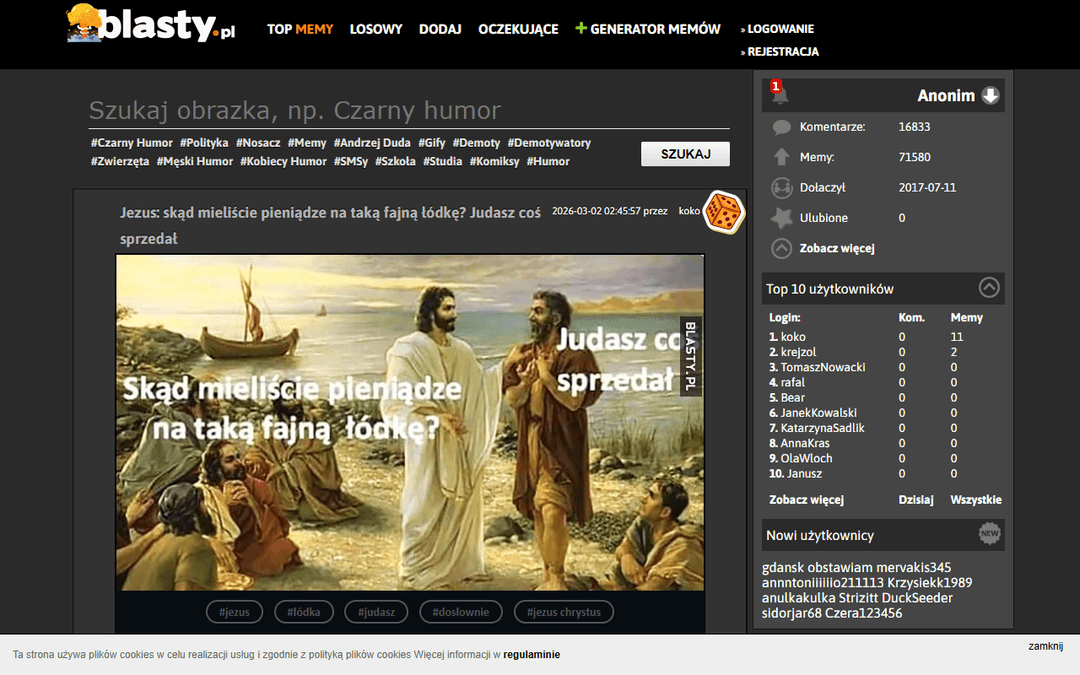Select the #Nosacz tag
Viewport: 1080px width, 675px height.
point(258,143)
